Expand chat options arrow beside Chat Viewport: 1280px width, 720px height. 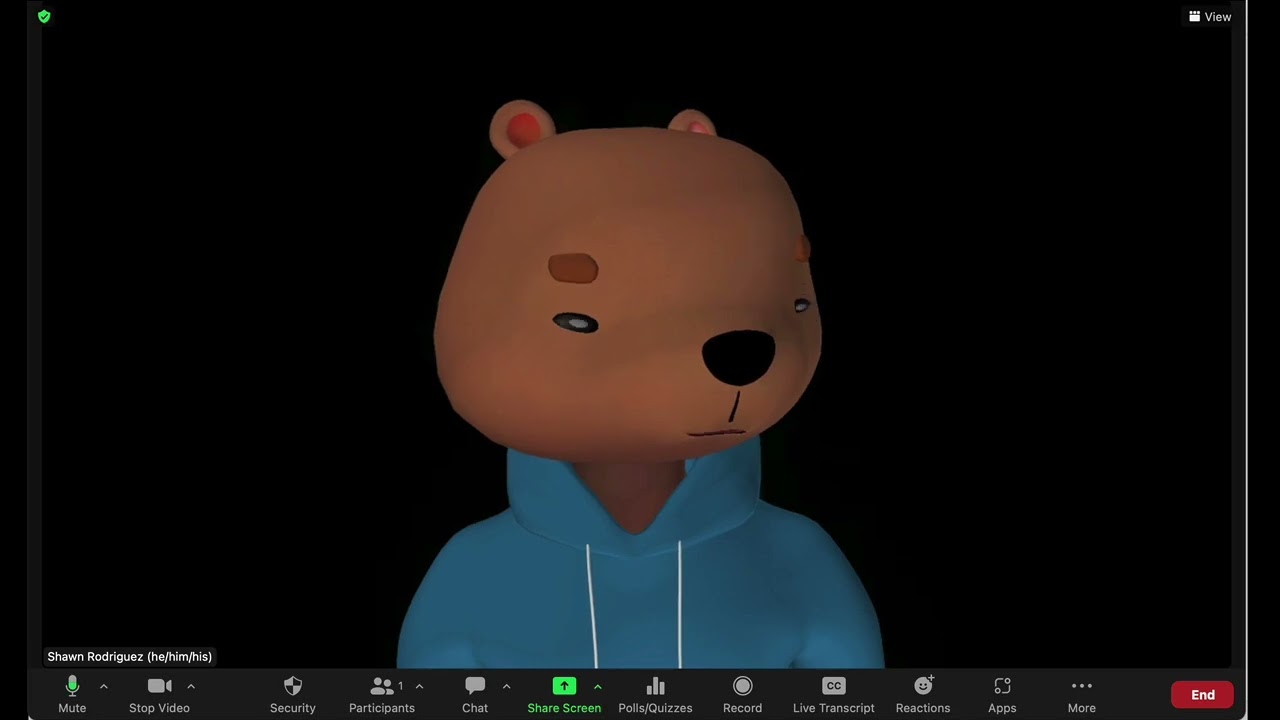pyautogui.click(x=506, y=686)
